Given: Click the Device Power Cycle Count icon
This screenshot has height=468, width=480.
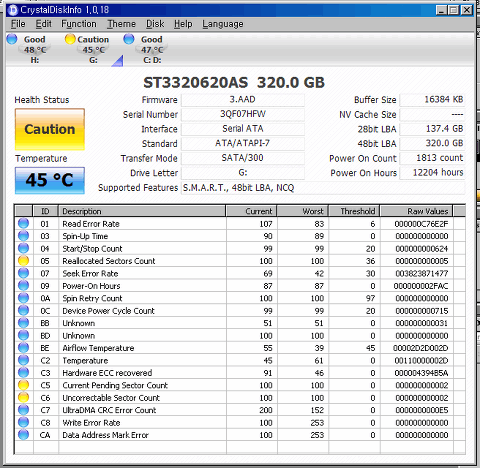Looking at the screenshot, I should point(23,310).
